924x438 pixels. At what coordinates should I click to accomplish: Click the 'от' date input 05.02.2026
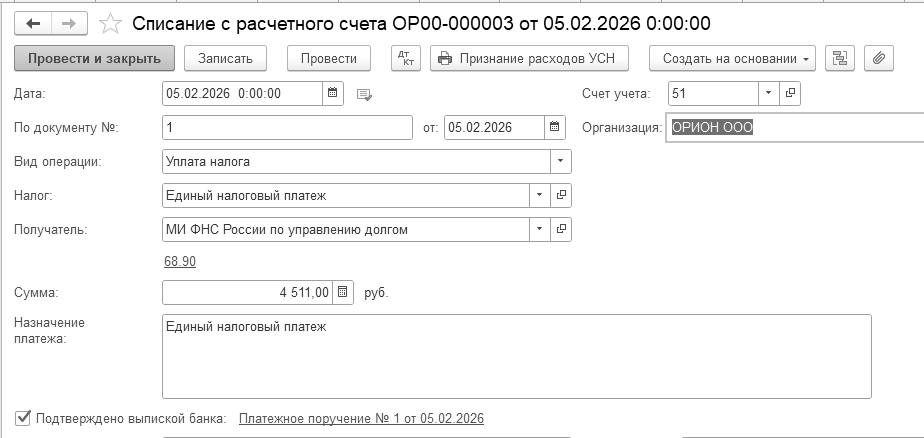coord(494,127)
